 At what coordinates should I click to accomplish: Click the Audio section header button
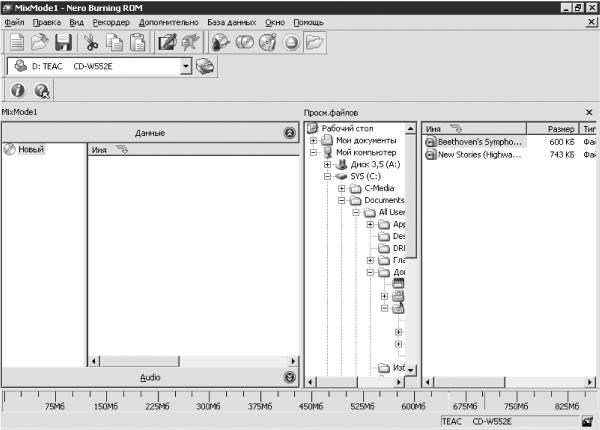tap(150, 377)
